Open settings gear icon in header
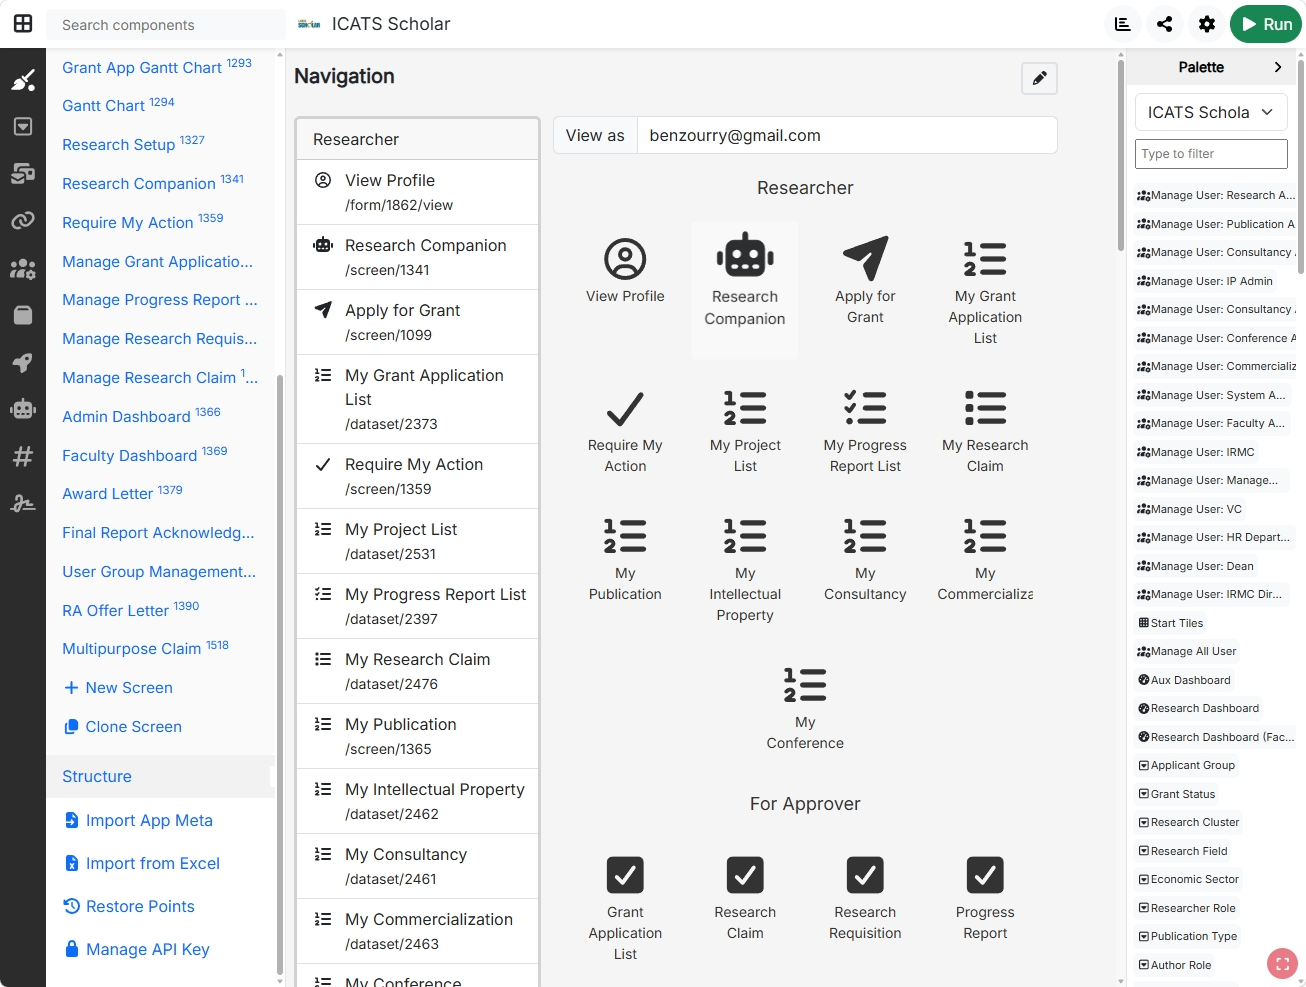1306x987 pixels. [1207, 24]
